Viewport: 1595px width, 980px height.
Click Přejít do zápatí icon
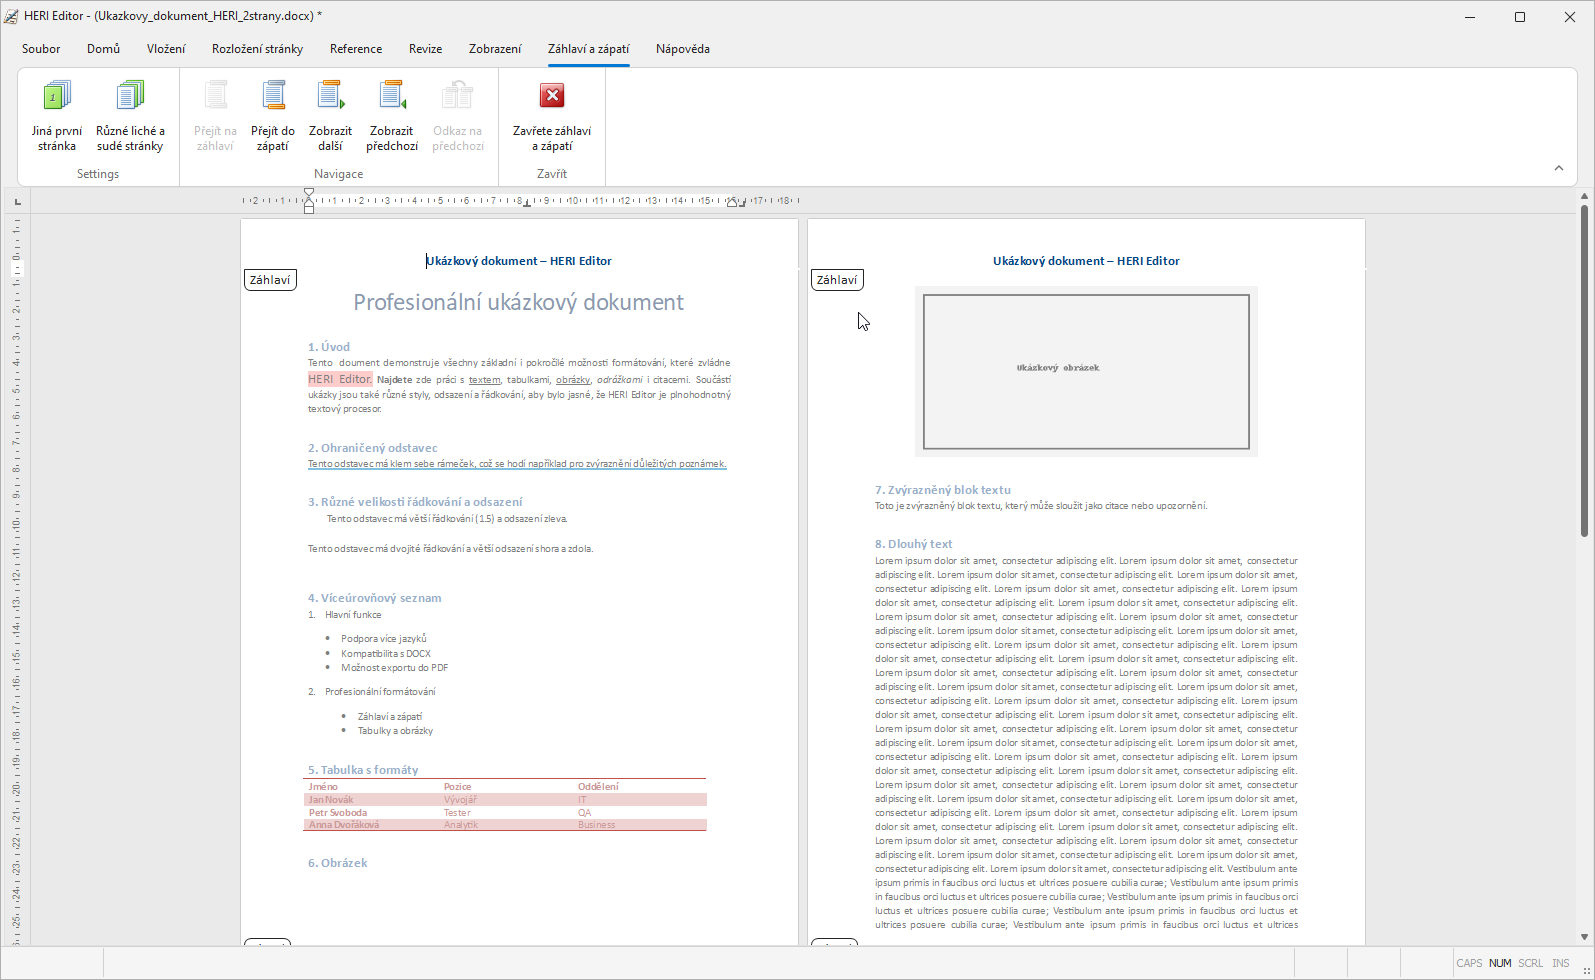coord(273,97)
